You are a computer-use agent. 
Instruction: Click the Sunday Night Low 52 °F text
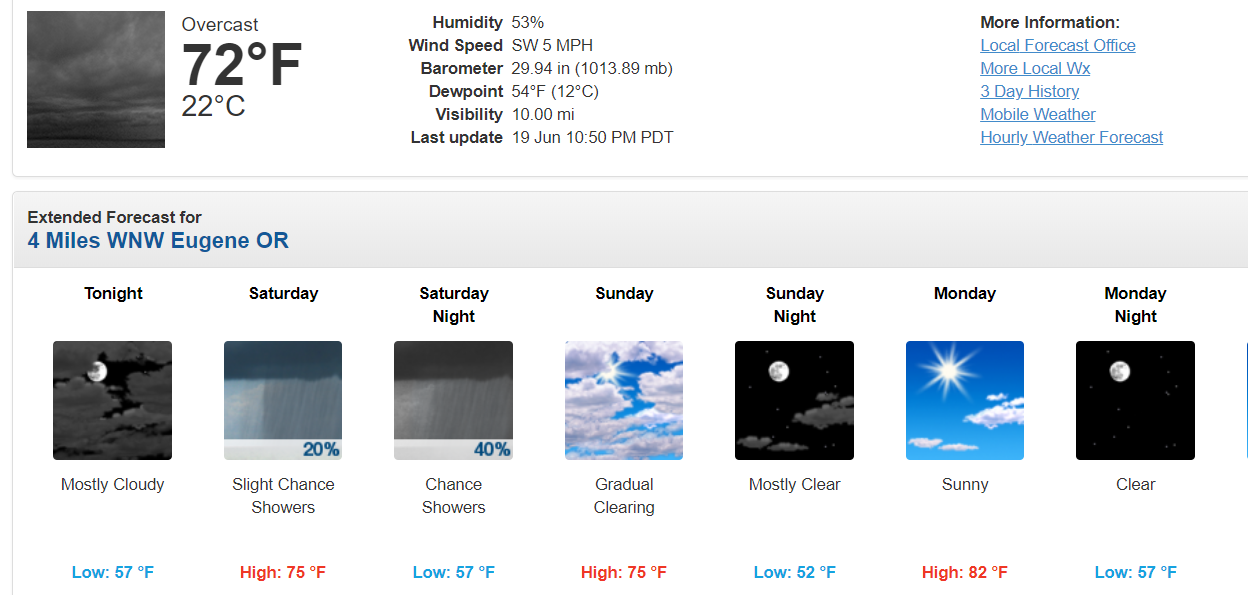[795, 572]
